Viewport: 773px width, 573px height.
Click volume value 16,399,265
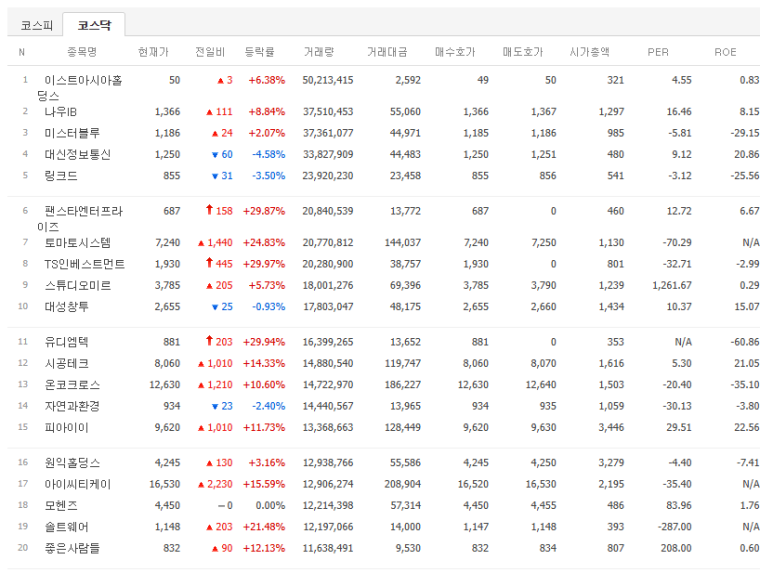(328, 342)
